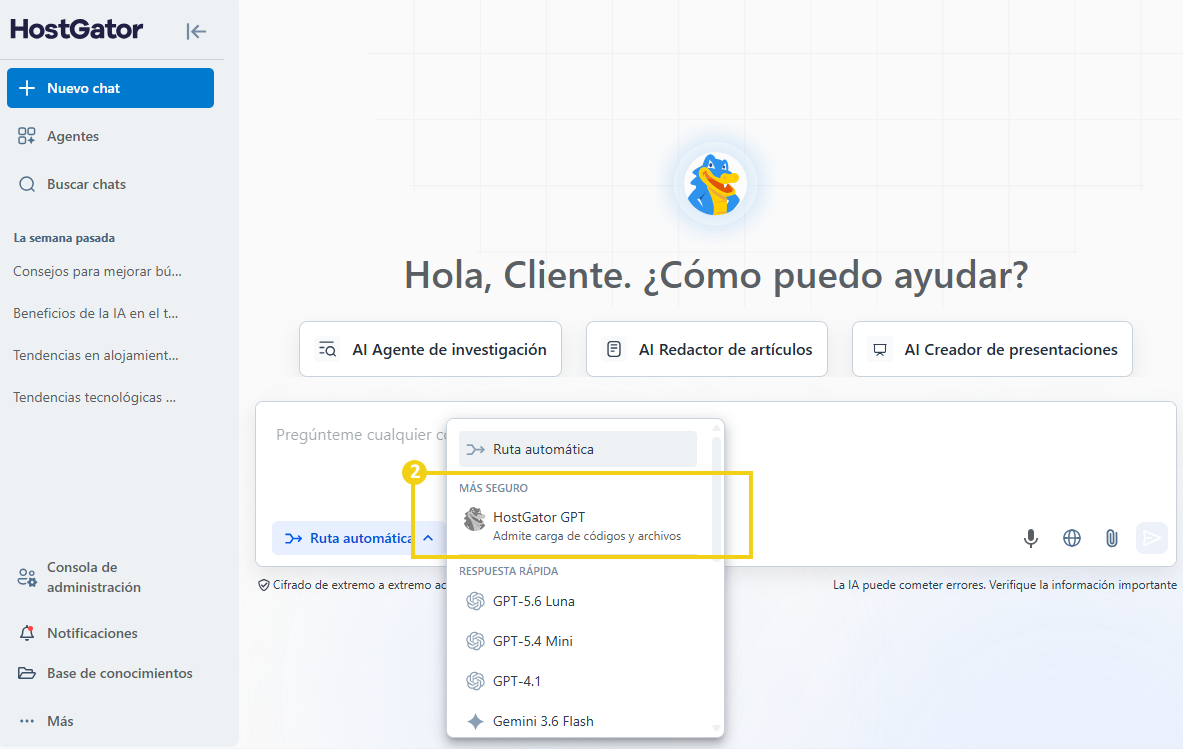Click the shield icon beside Cifrado de extremo
This screenshot has height=749, width=1183.
[x=263, y=585]
